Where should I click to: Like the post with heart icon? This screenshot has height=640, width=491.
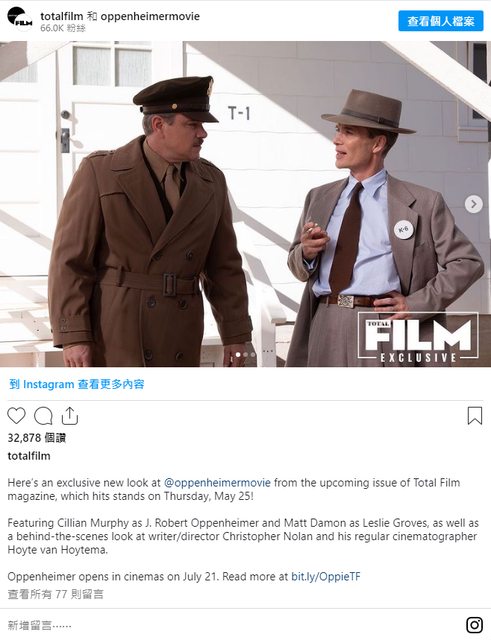click(x=16, y=416)
